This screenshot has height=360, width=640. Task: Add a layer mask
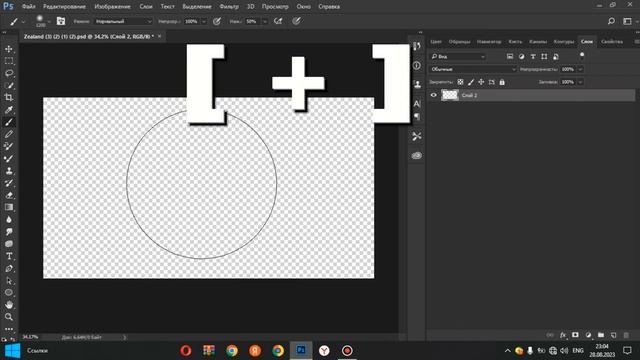575,335
